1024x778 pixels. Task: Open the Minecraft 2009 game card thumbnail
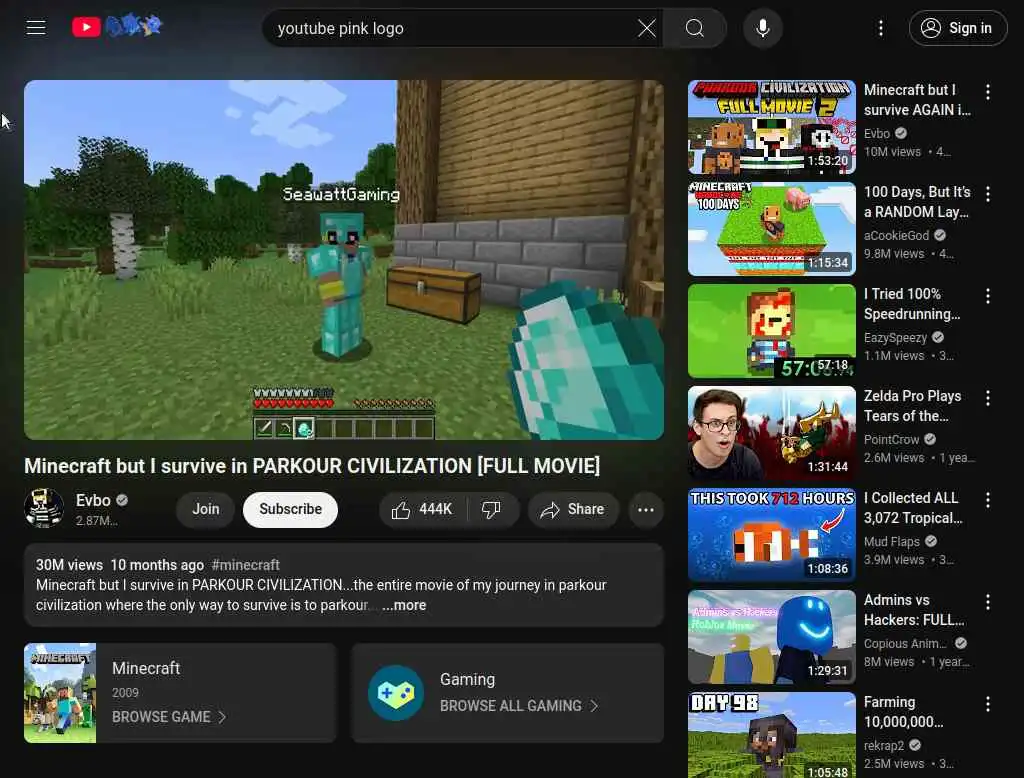[60, 693]
